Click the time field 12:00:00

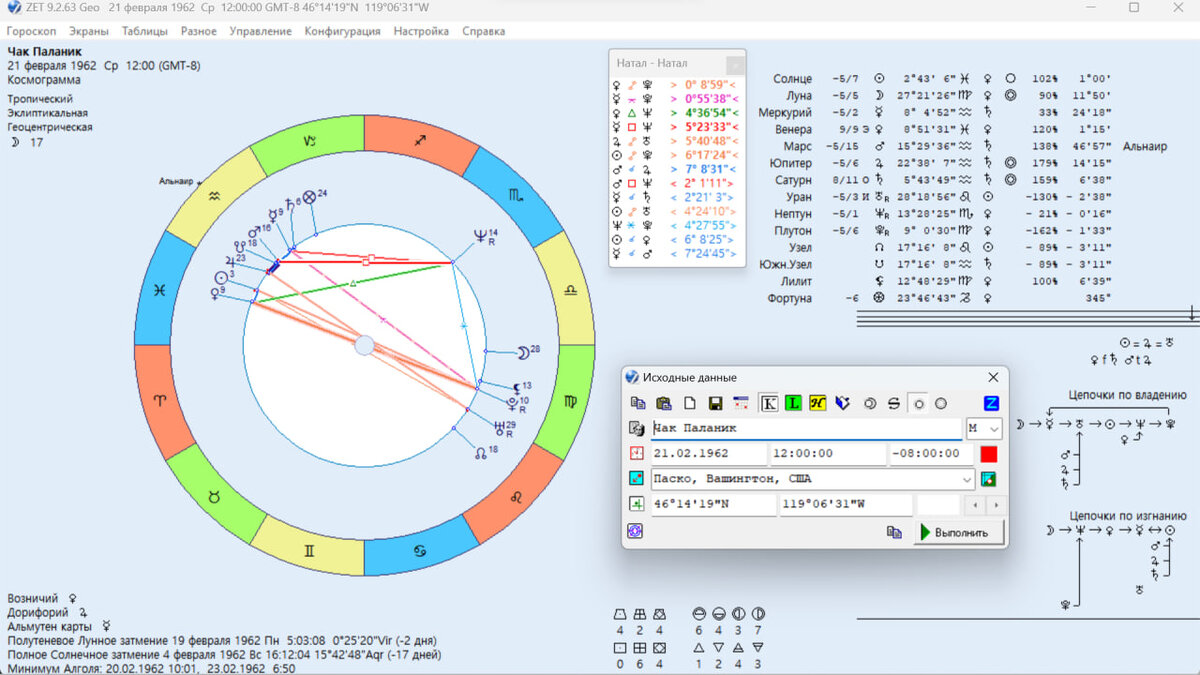[x=827, y=454]
